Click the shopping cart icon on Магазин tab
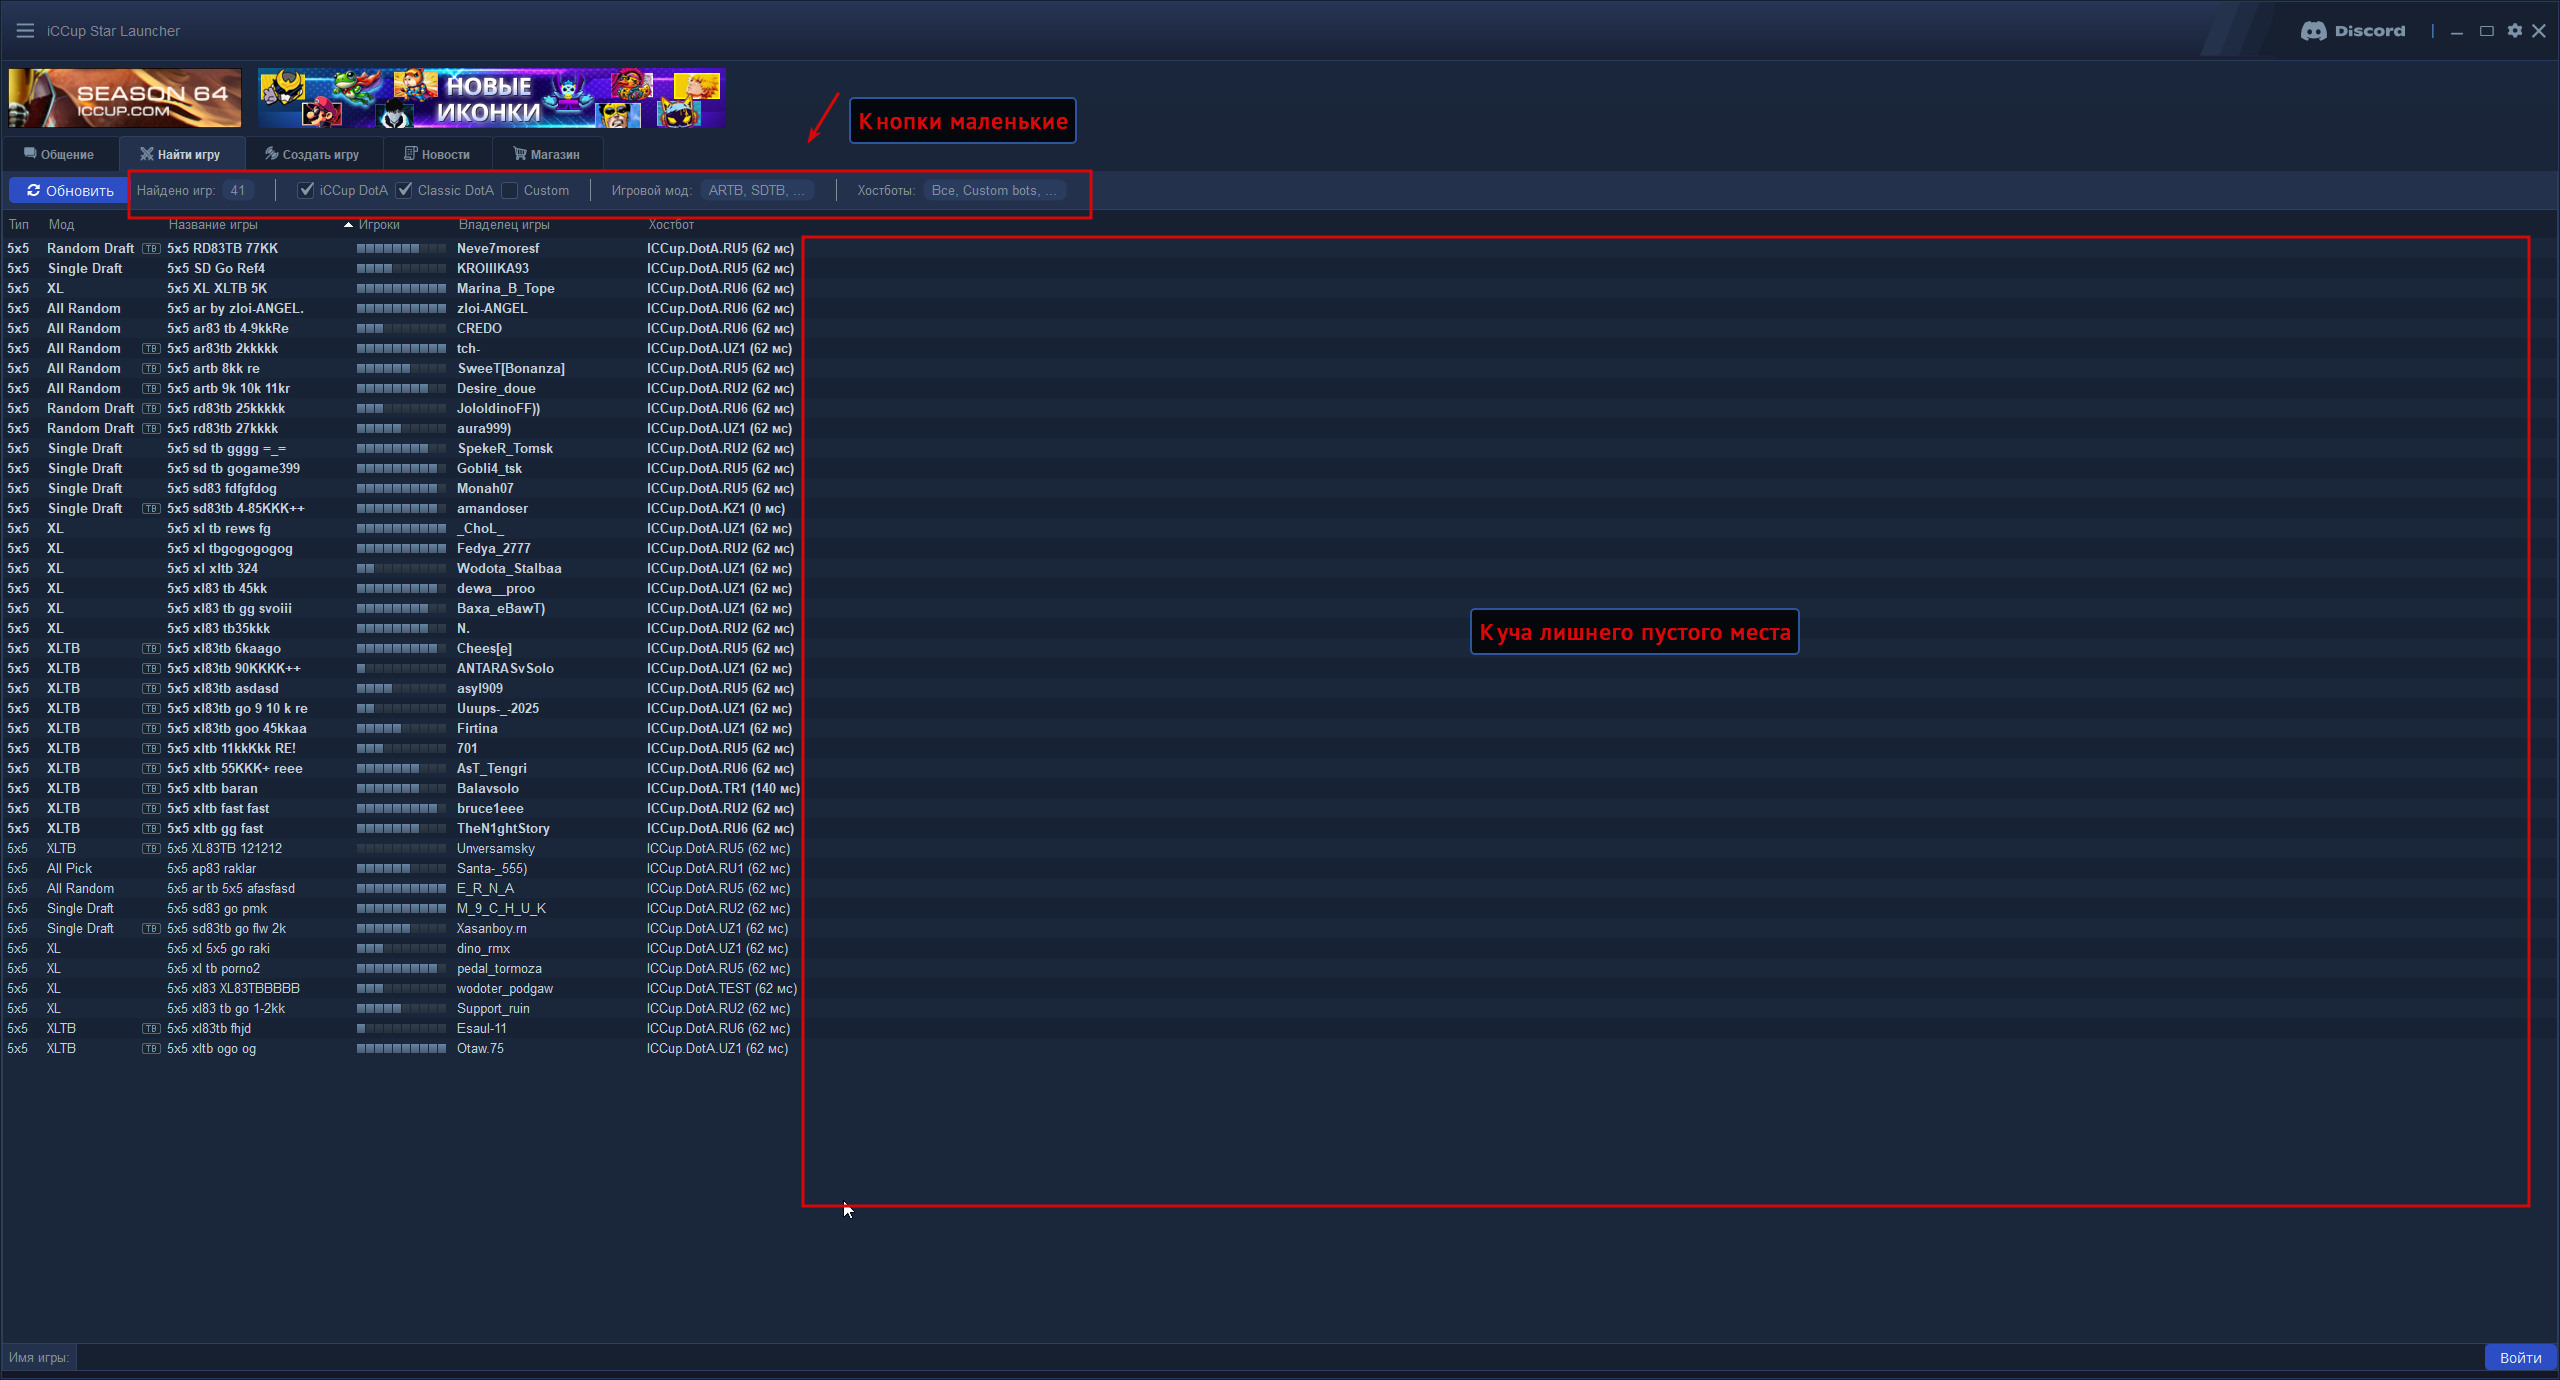 pos(519,154)
